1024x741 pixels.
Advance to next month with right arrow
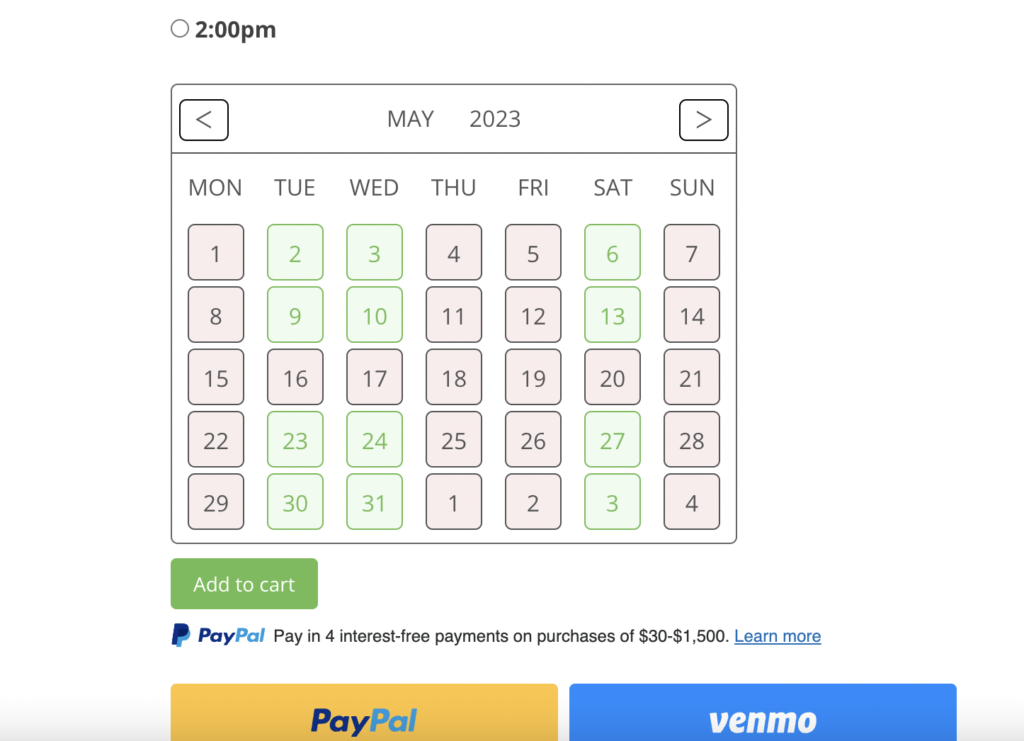[703, 120]
